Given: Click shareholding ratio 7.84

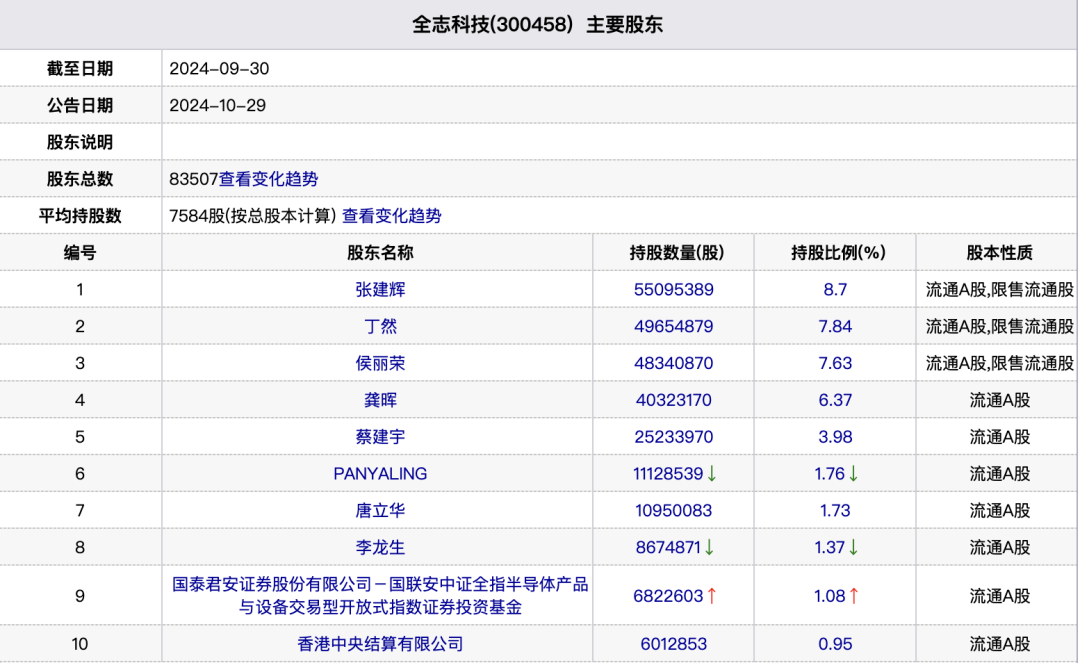Looking at the screenshot, I should [835, 326].
